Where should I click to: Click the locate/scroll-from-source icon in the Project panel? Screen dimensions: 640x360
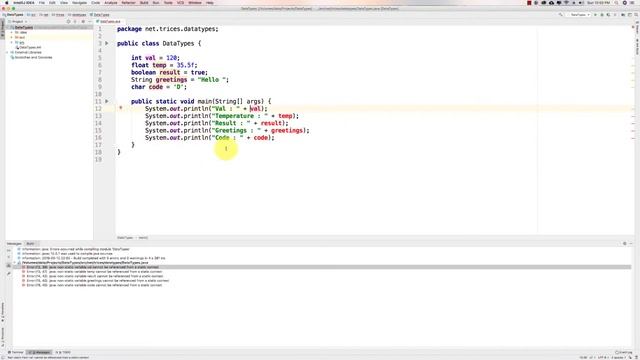[x=68, y=21]
